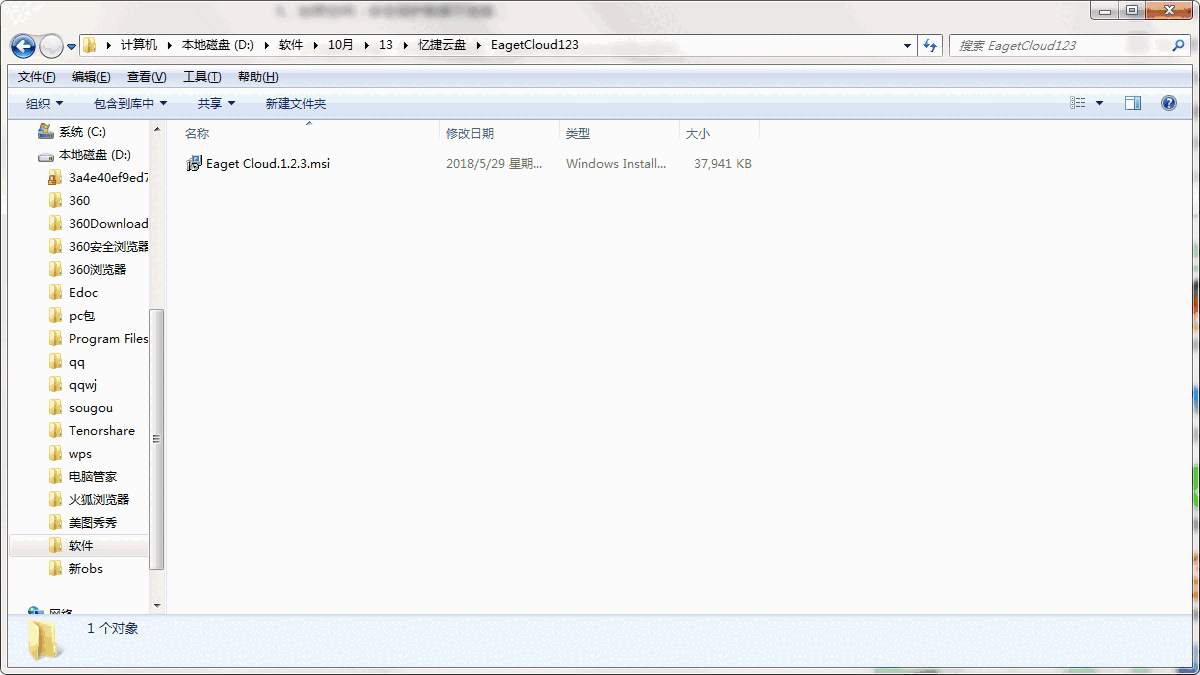Click EagetCloud123 in the address breadcrumb
Viewport: 1200px width, 675px height.
(x=535, y=45)
